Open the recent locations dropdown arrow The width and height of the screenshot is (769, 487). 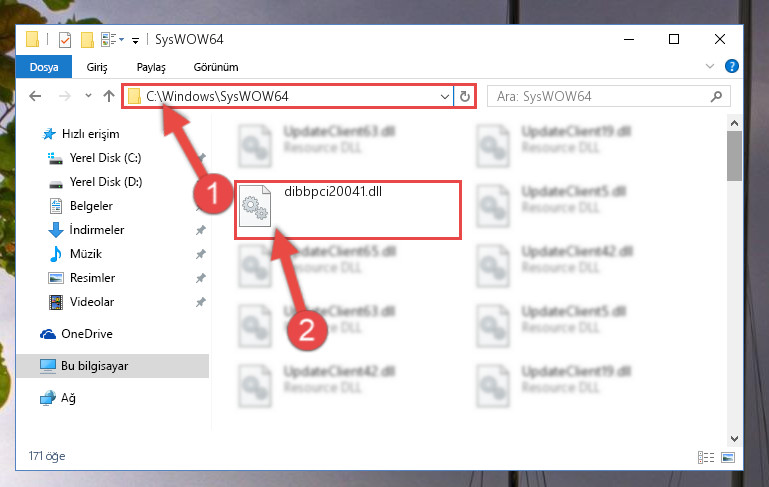88,96
